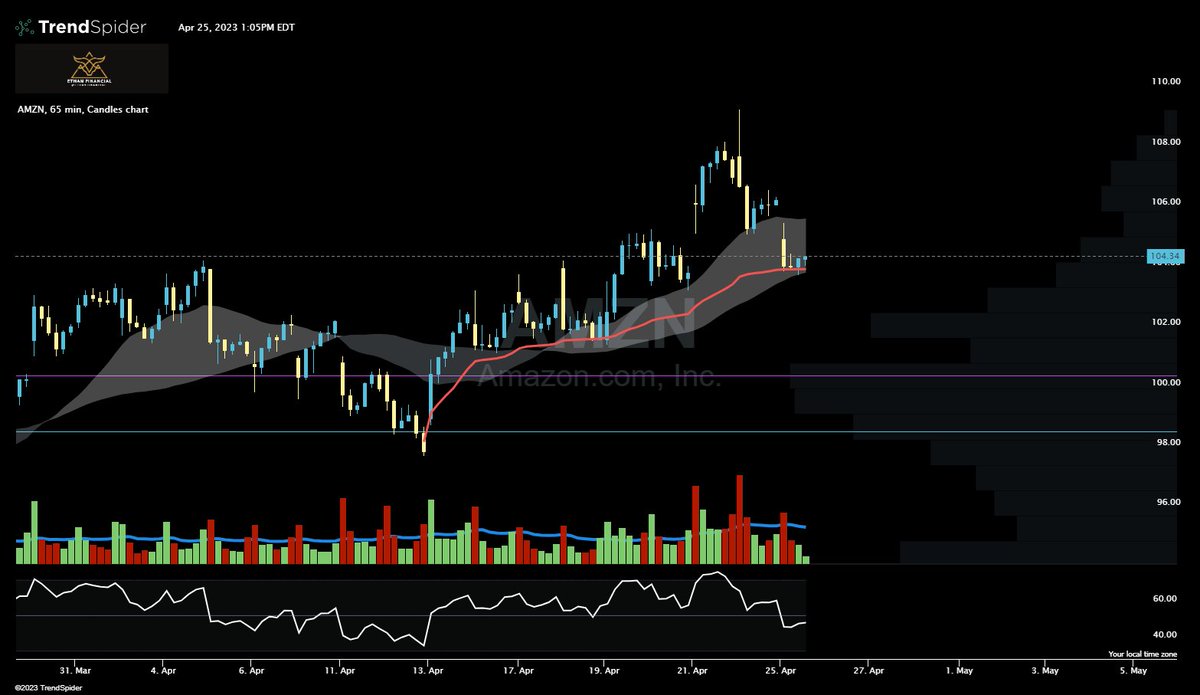Select the timestamp Apr 25, 2023 1:05PM EDT
The height and width of the screenshot is (695, 1200).
(x=234, y=27)
